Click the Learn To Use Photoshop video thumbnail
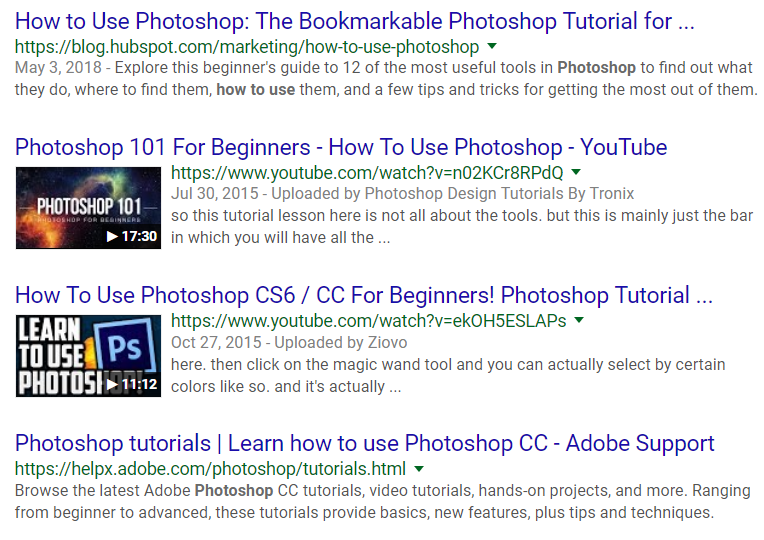 click(x=88, y=356)
